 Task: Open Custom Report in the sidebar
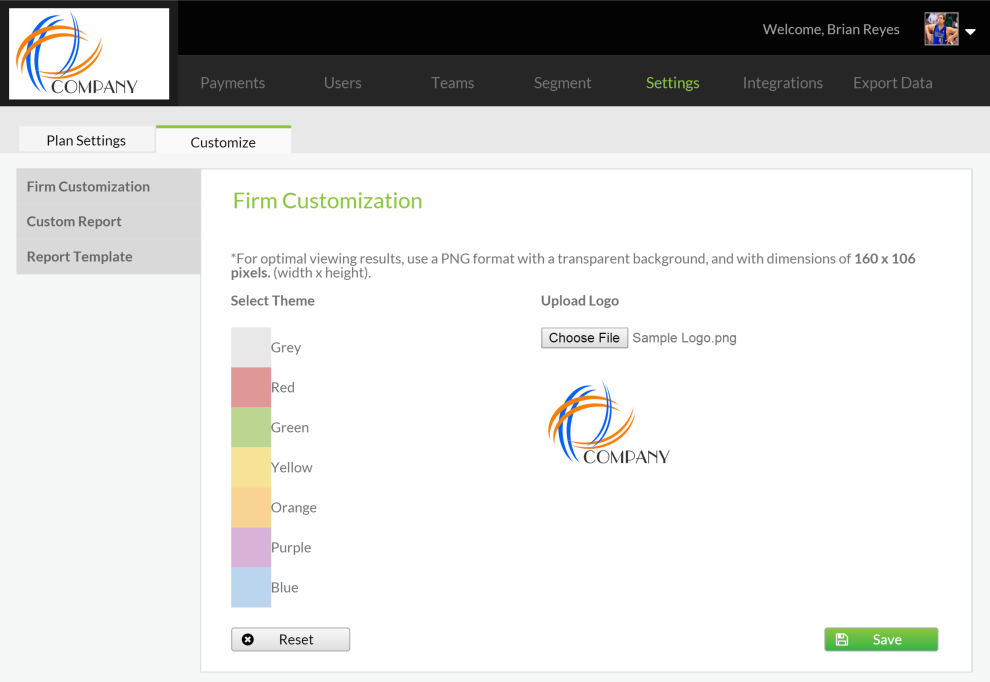tap(109, 222)
